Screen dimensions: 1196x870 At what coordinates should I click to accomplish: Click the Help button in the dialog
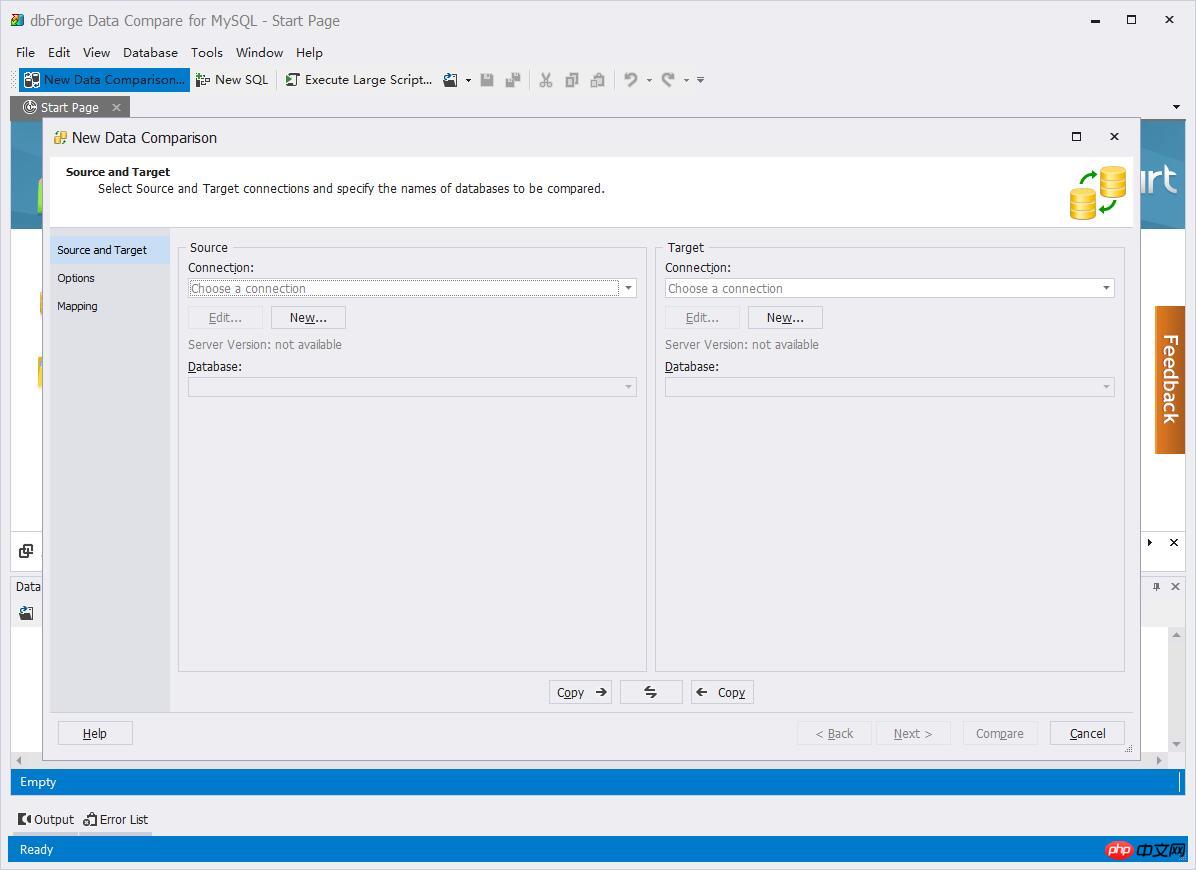point(95,733)
